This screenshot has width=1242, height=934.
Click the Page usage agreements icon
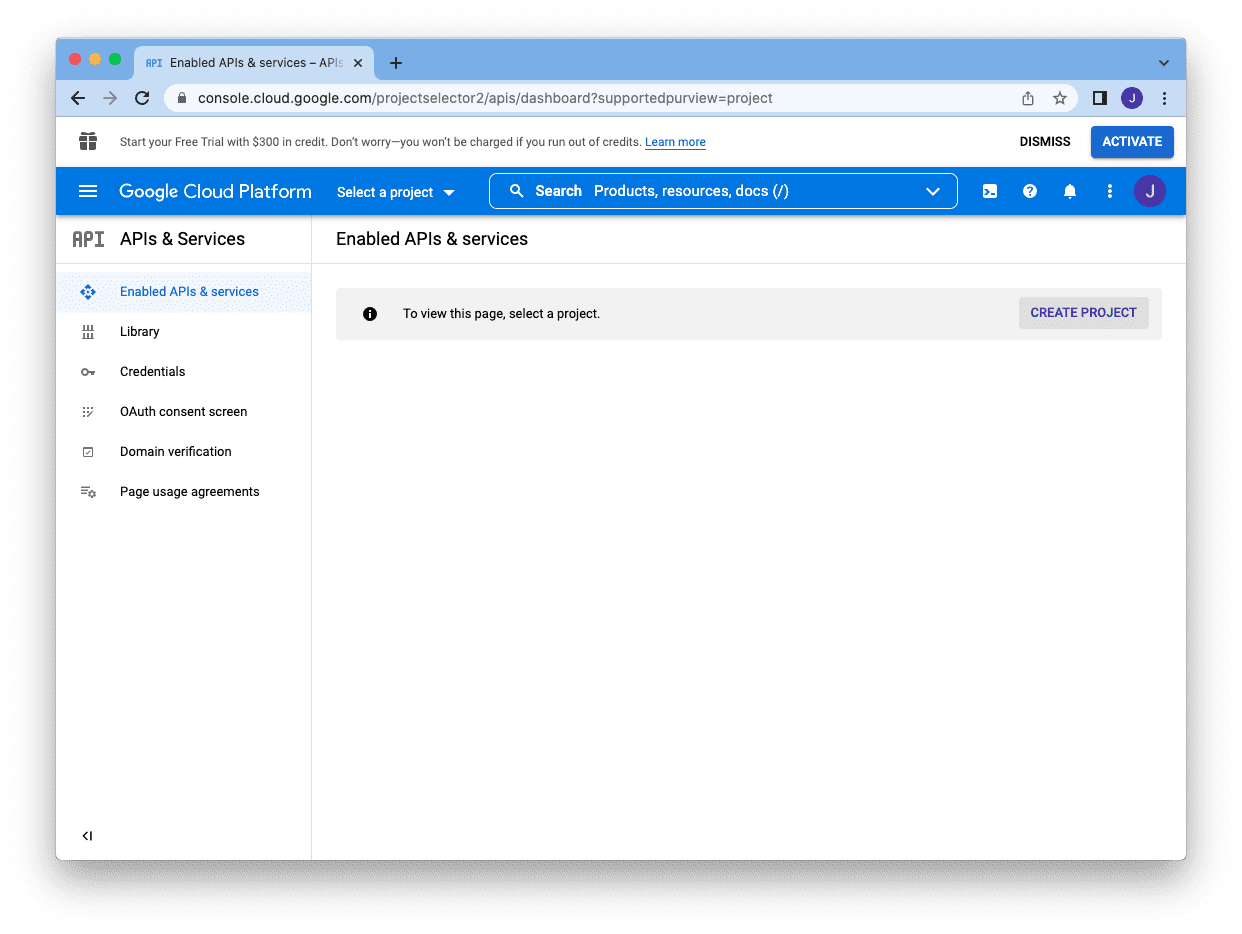tap(88, 492)
